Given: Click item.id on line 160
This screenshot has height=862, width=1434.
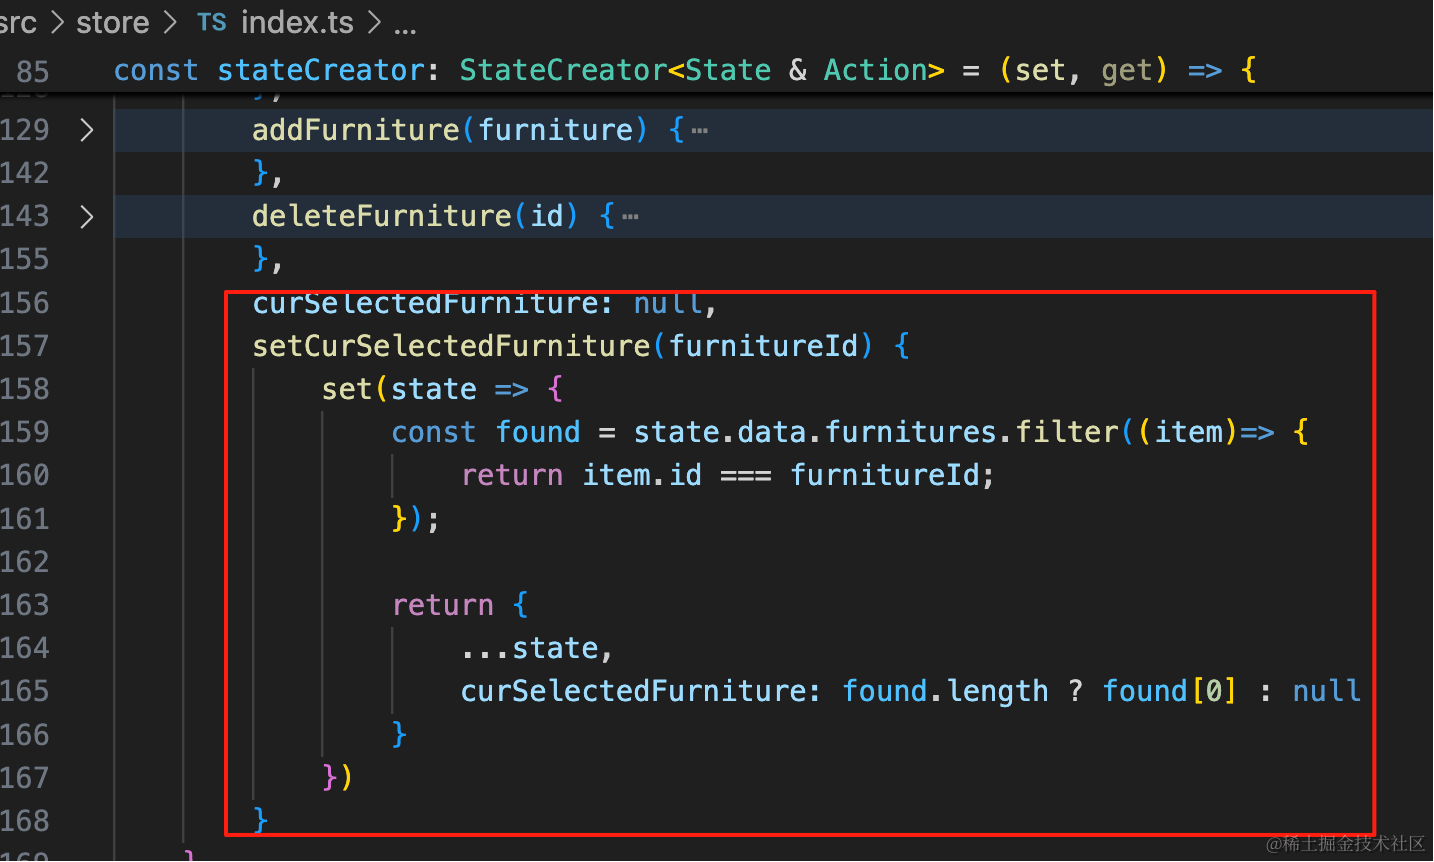Looking at the screenshot, I should 642,475.
